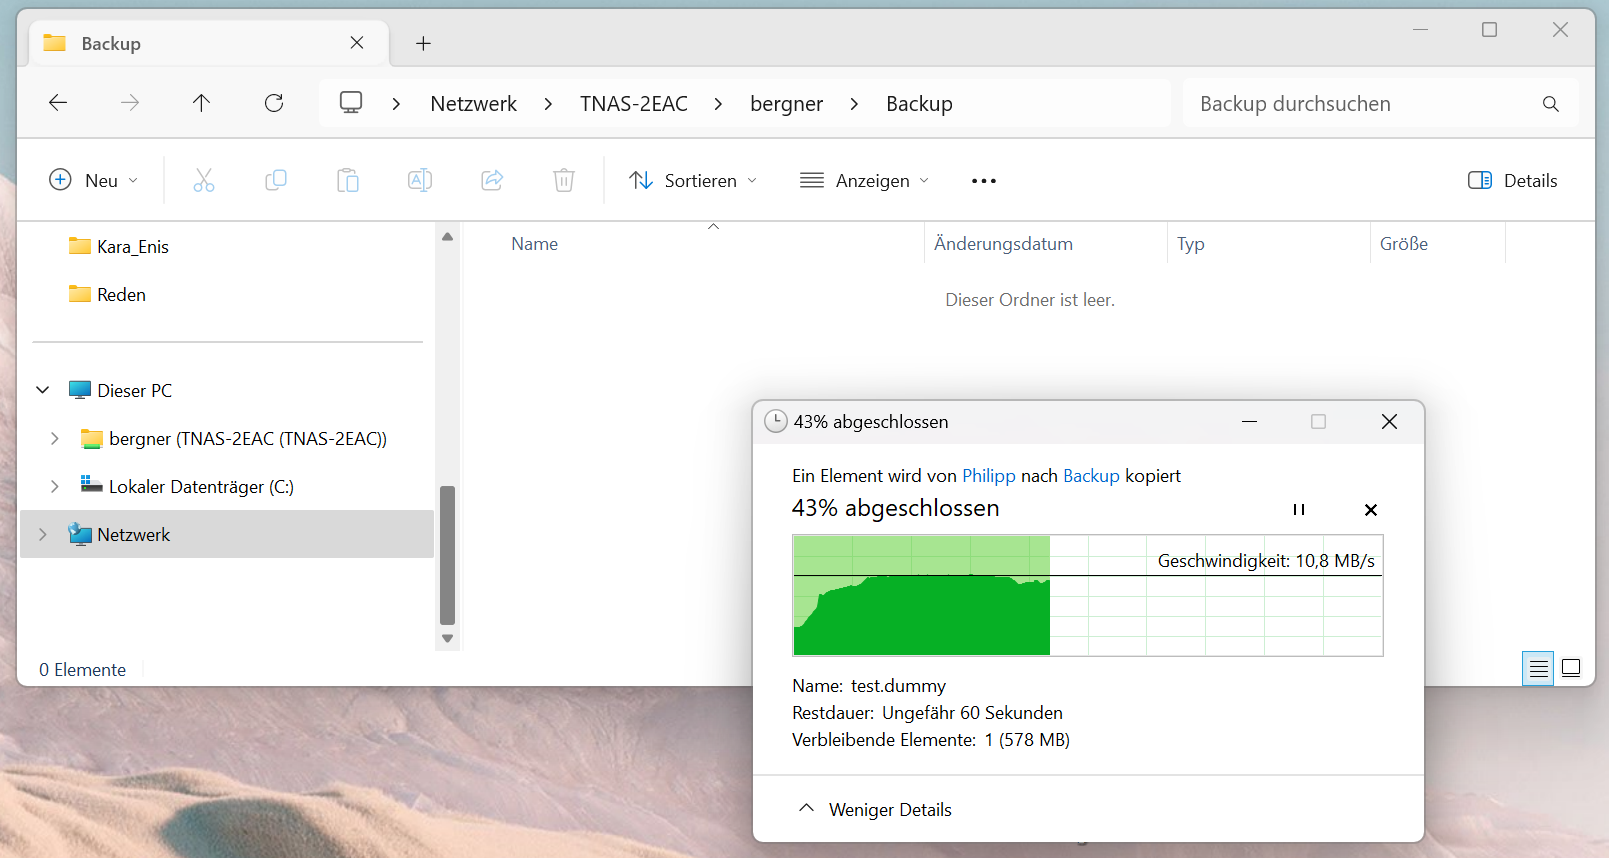Image resolution: width=1609 pixels, height=858 pixels.
Task: Pause the file copy operation
Action: pyautogui.click(x=1298, y=510)
